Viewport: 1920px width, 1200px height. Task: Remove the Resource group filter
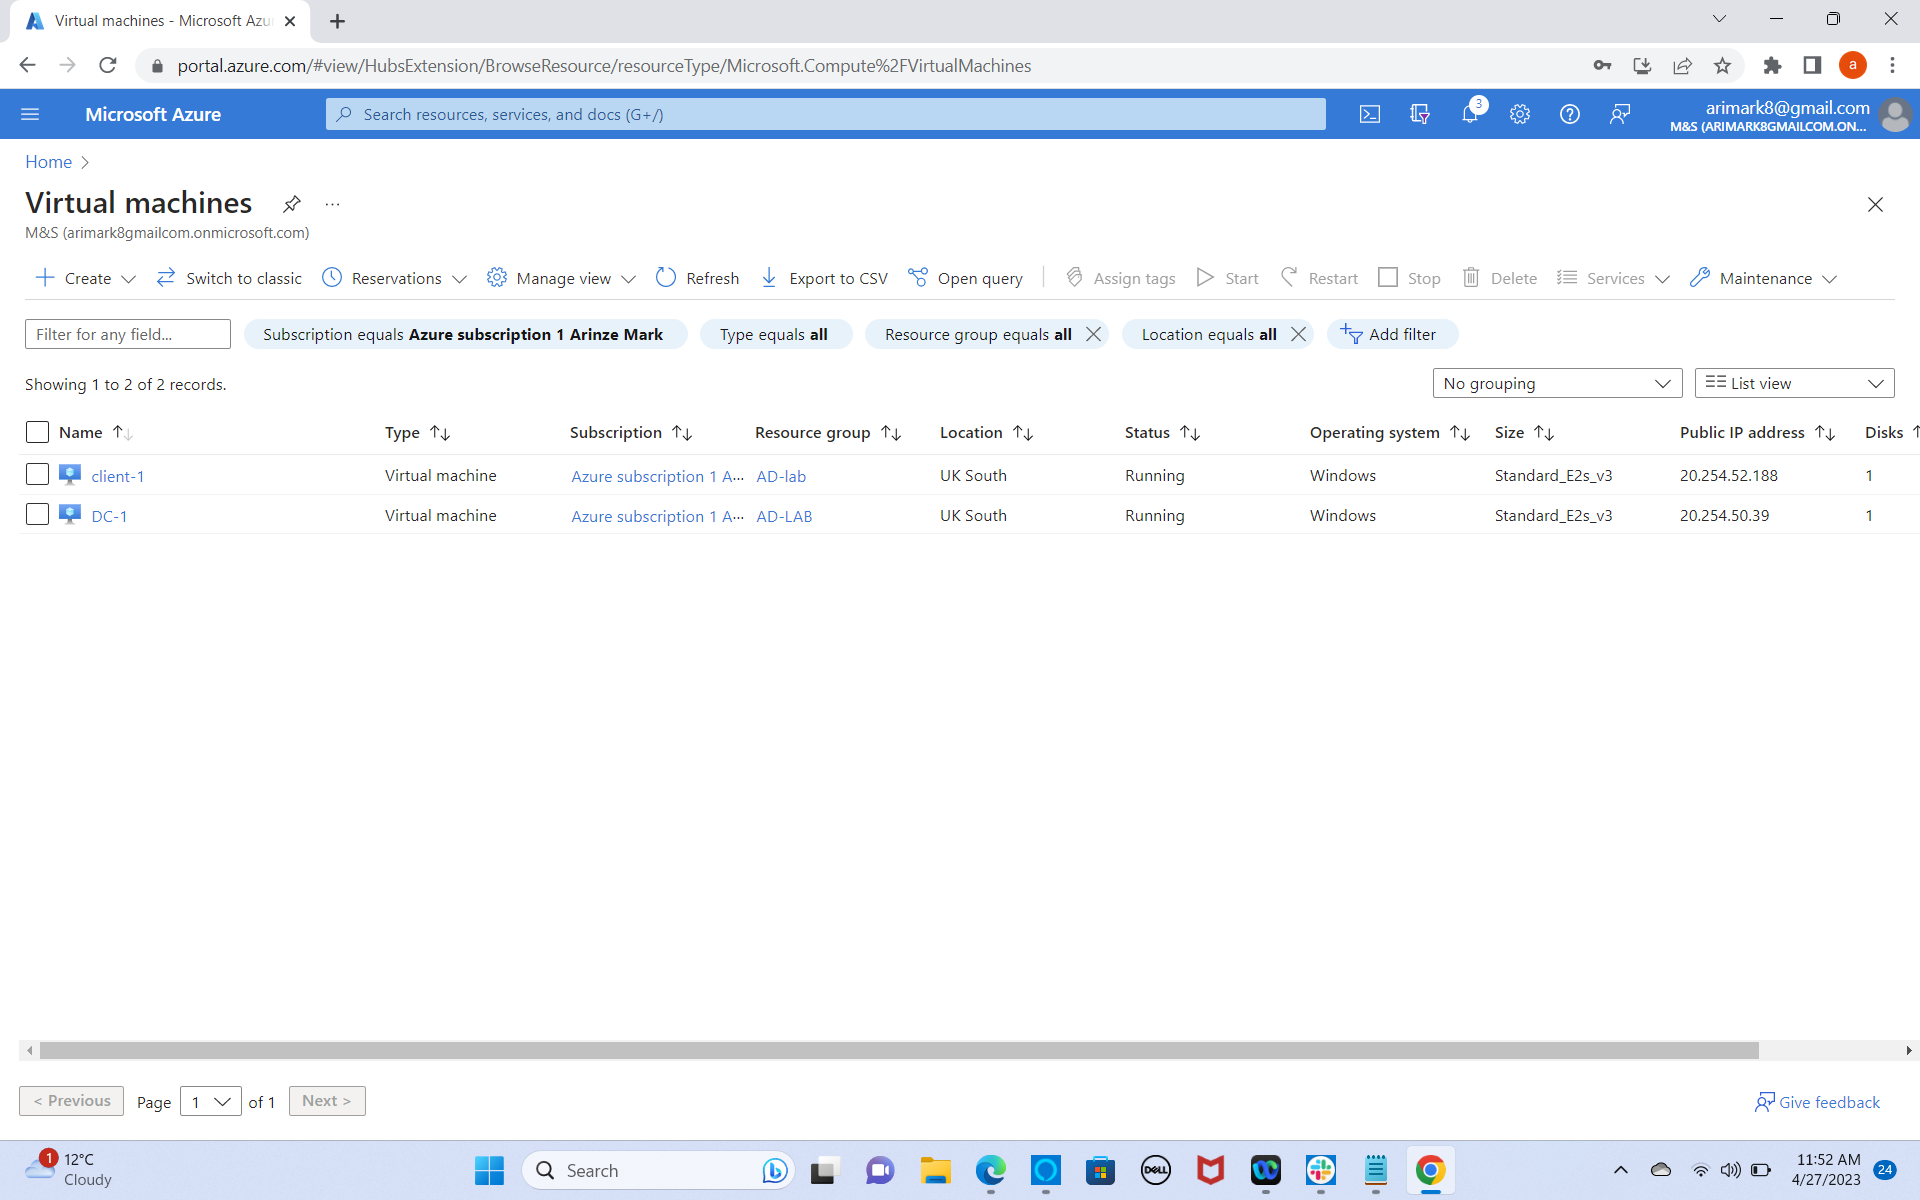click(1094, 334)
